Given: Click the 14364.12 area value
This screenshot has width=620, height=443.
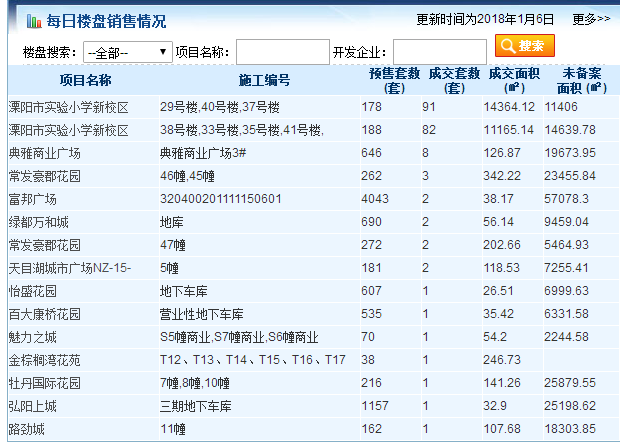Looking at the screenshot, I should (x=509, y=107).
